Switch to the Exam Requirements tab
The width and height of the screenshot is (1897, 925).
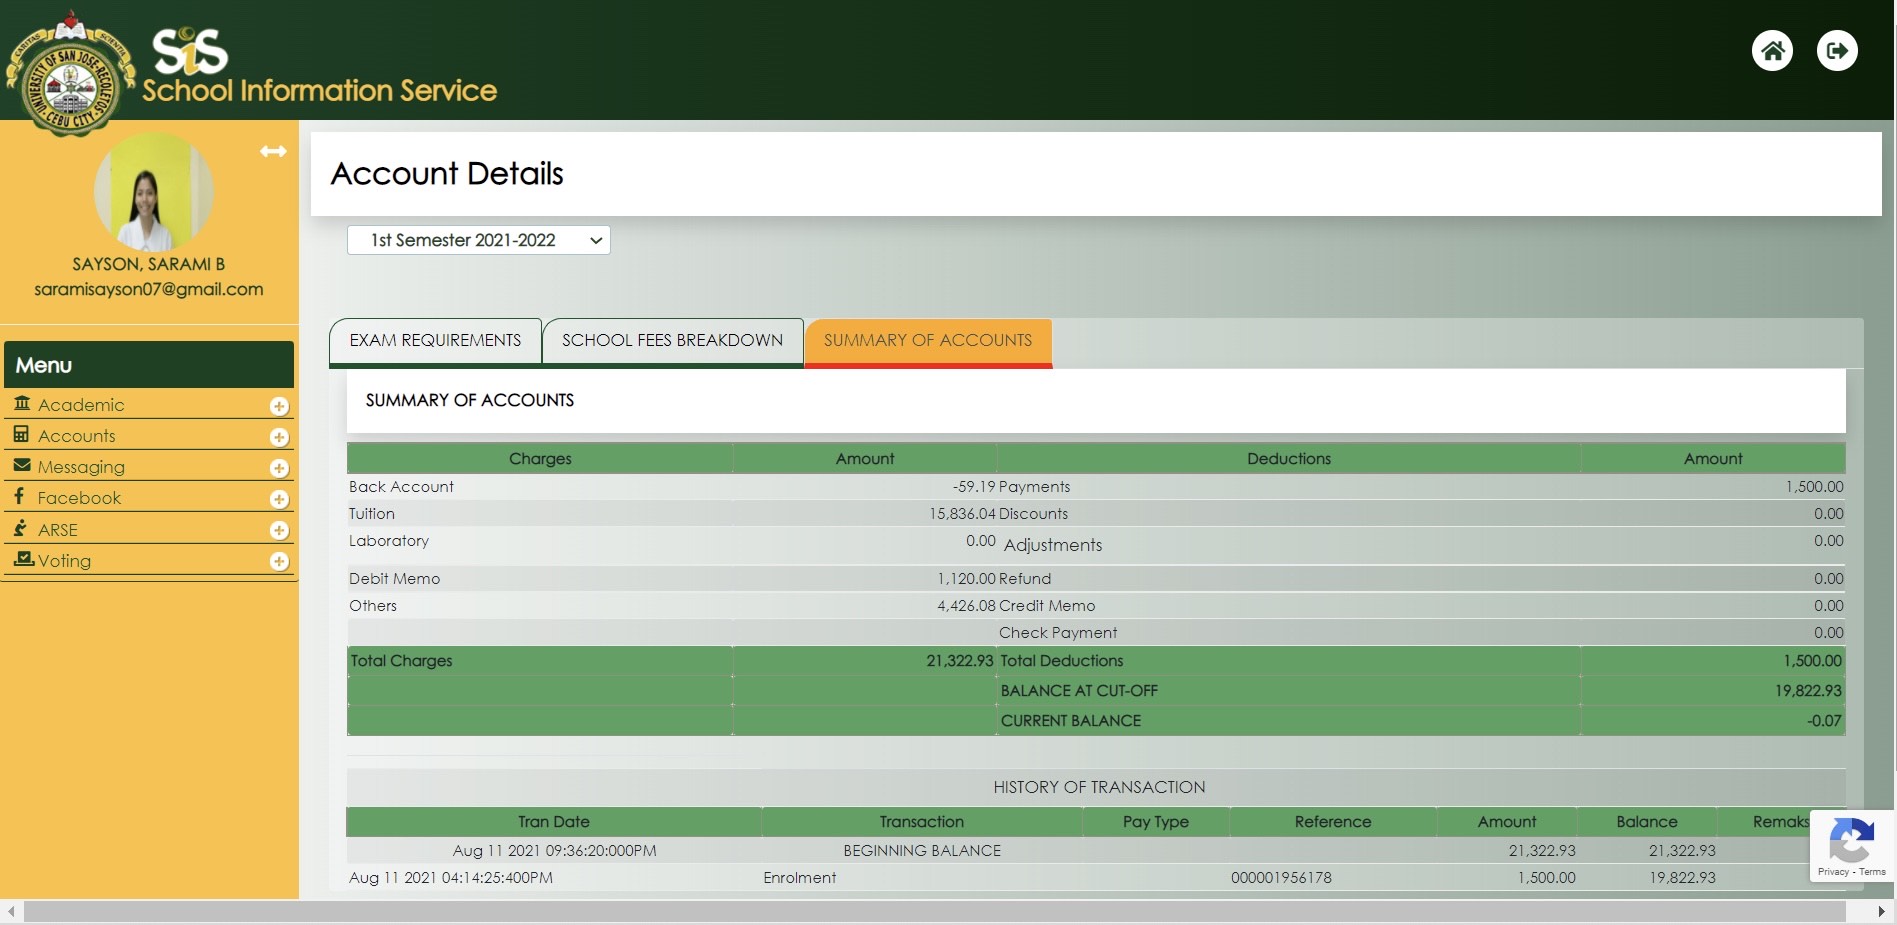[x=435, y=341]
